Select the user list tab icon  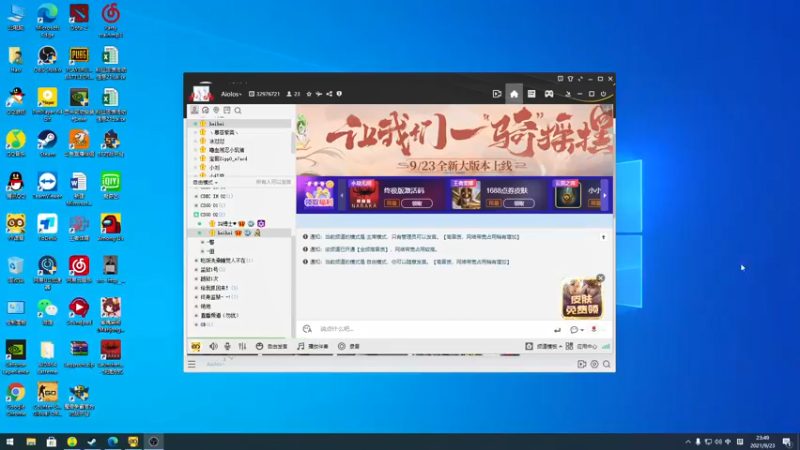[194, 110]
